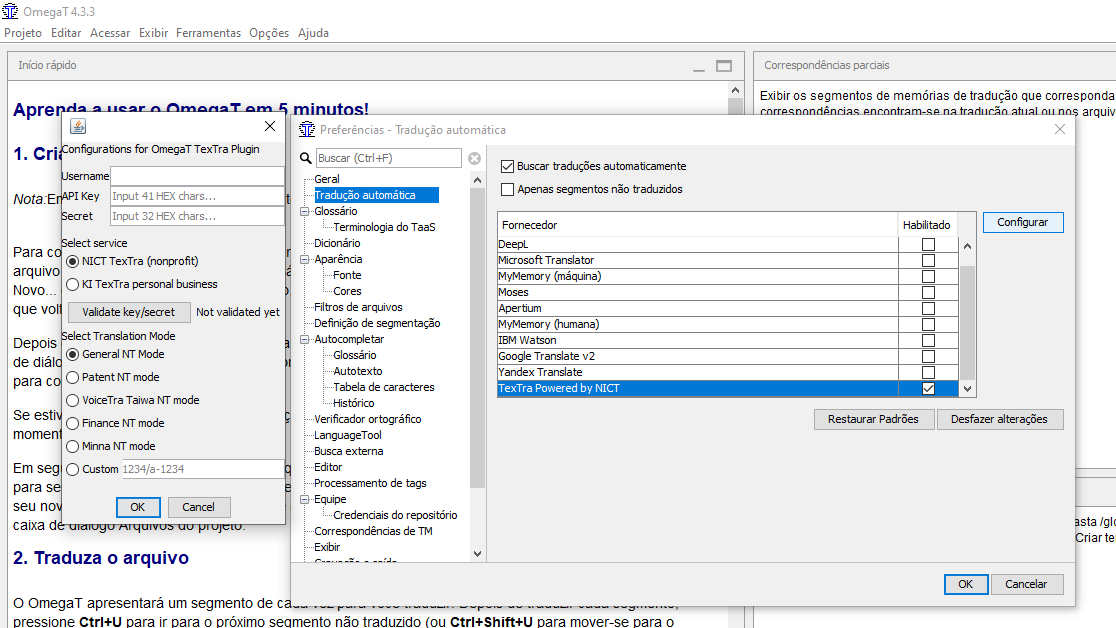This screenshot has height=628, width=1116.
Task: Enable Microsoft Translator provider
Action: tap(928, 260)
